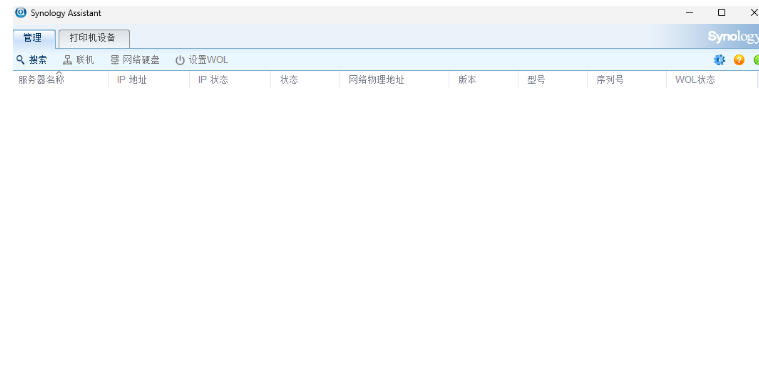The width and height of the screenshot is (759, 390).
Task: Click the 网络物理地址 column header
Action: click(x=394, y=80)
